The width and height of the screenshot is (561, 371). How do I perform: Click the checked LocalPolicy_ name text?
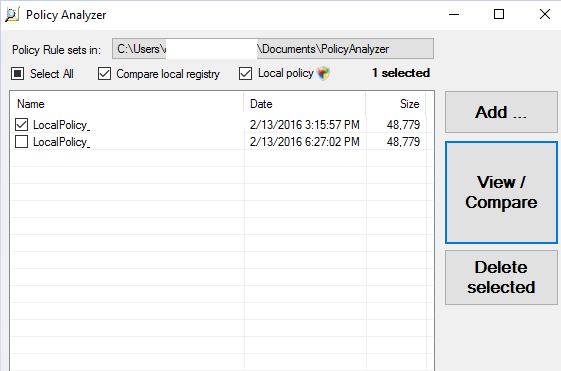click(62, 125)
